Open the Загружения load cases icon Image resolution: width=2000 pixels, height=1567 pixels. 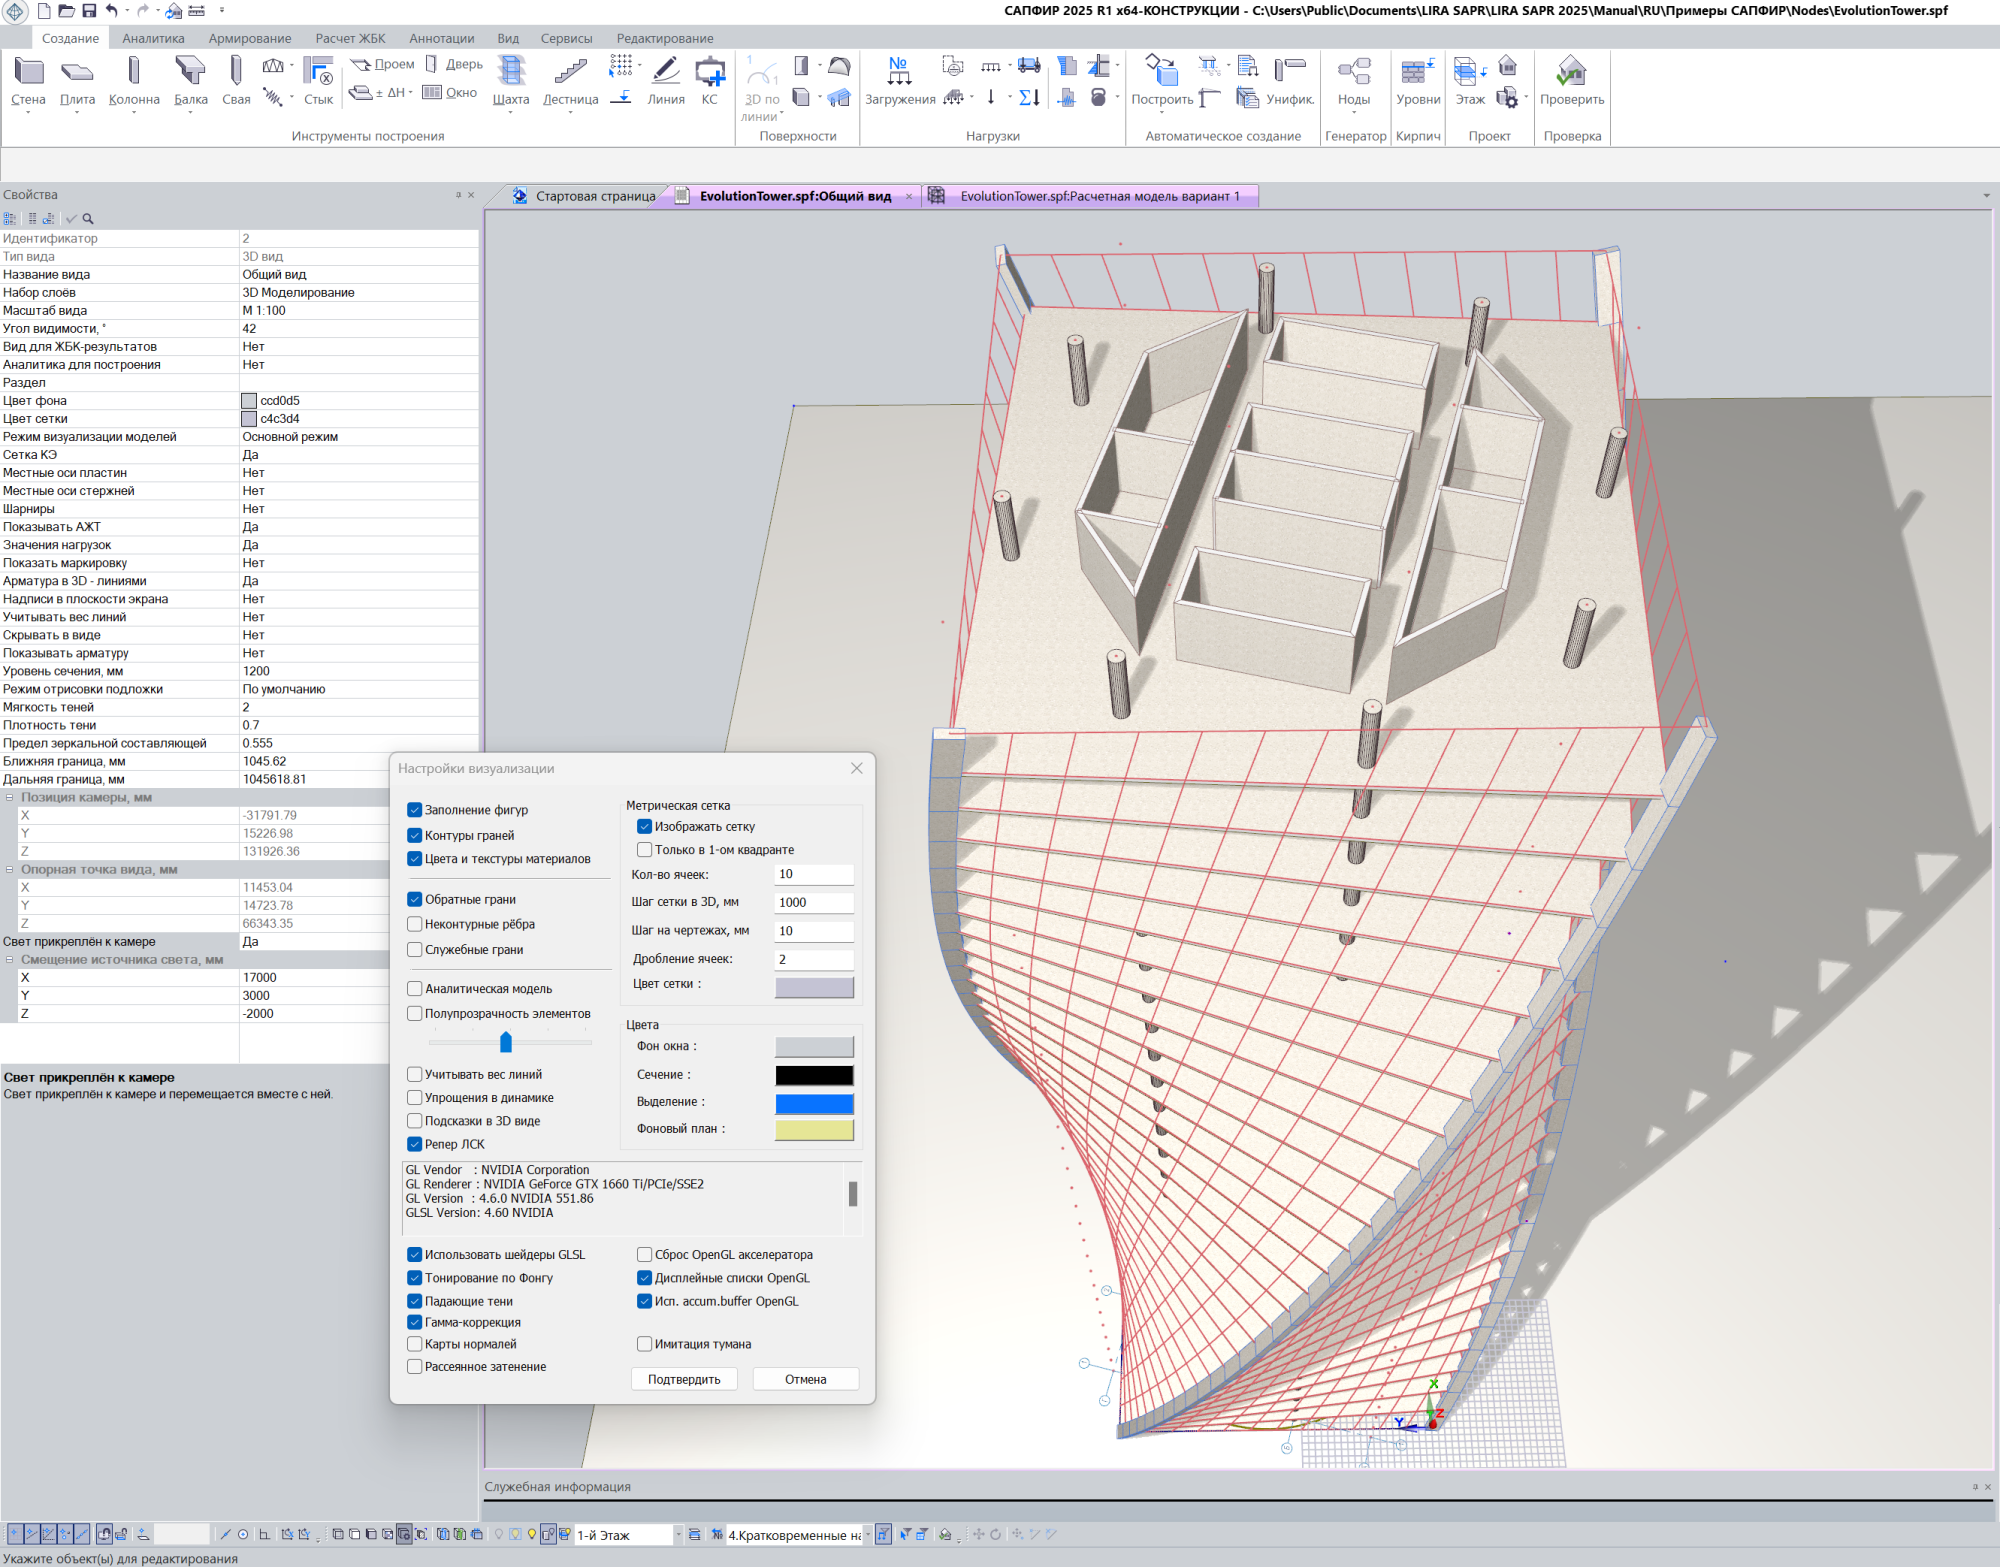pos(899,72)
